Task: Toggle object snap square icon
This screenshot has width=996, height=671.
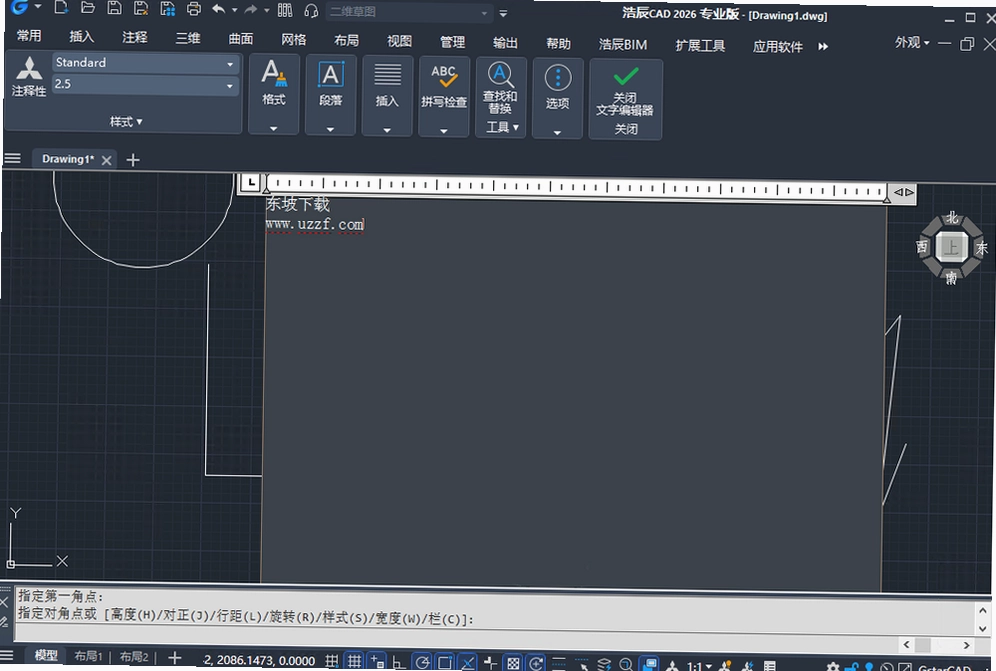Action: [445, 663]
